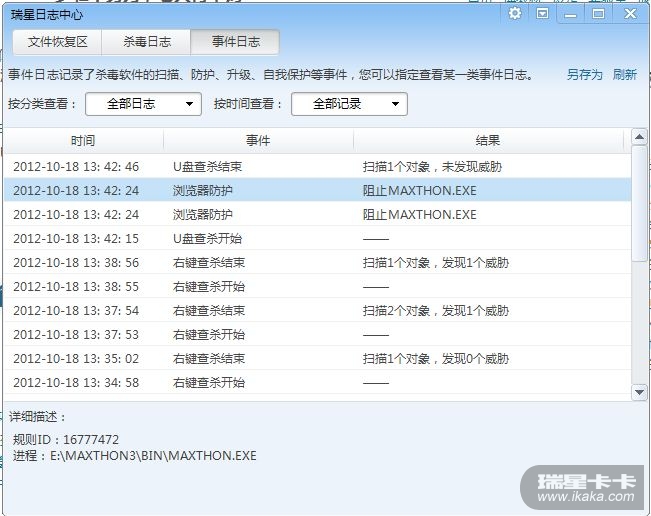Select the 事件日志 tab

235,42
